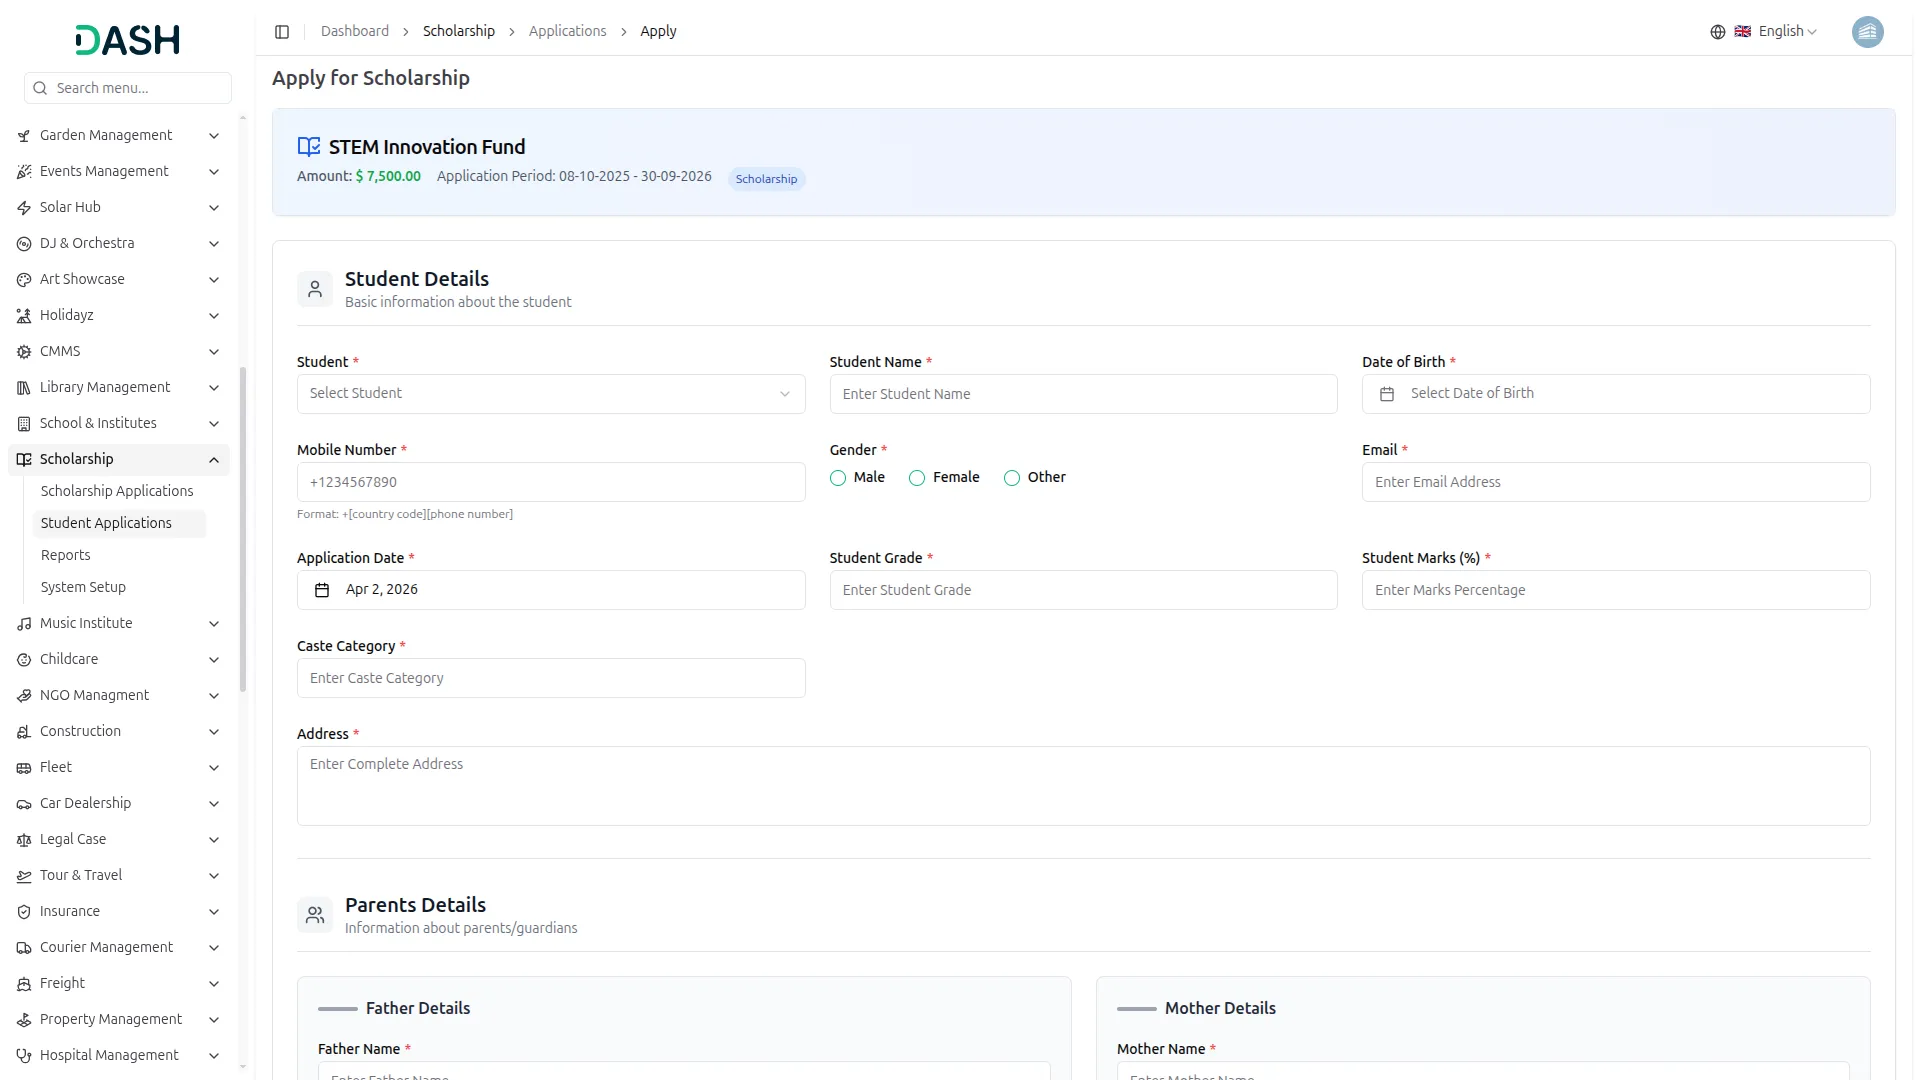Click the Enter Email Address field
Viewport: 1920px width, 1080px height.
1615,482
